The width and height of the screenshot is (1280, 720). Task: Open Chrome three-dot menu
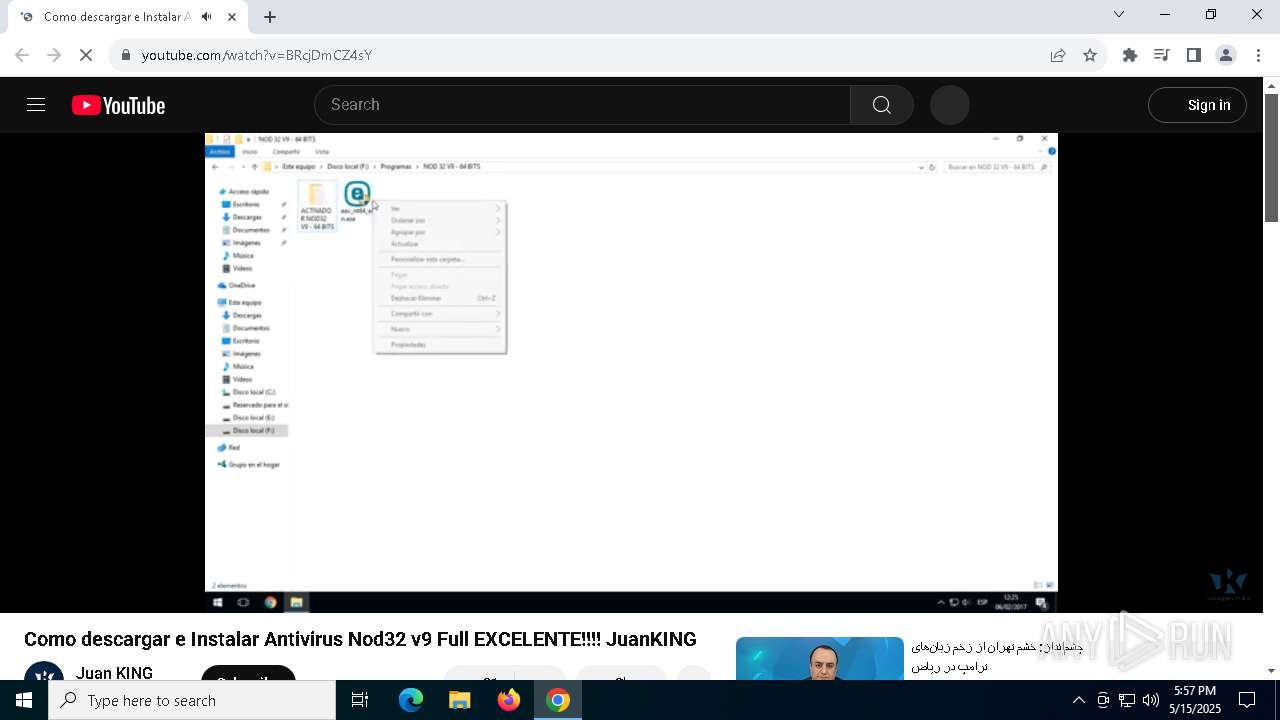[x=1258, y=55]
